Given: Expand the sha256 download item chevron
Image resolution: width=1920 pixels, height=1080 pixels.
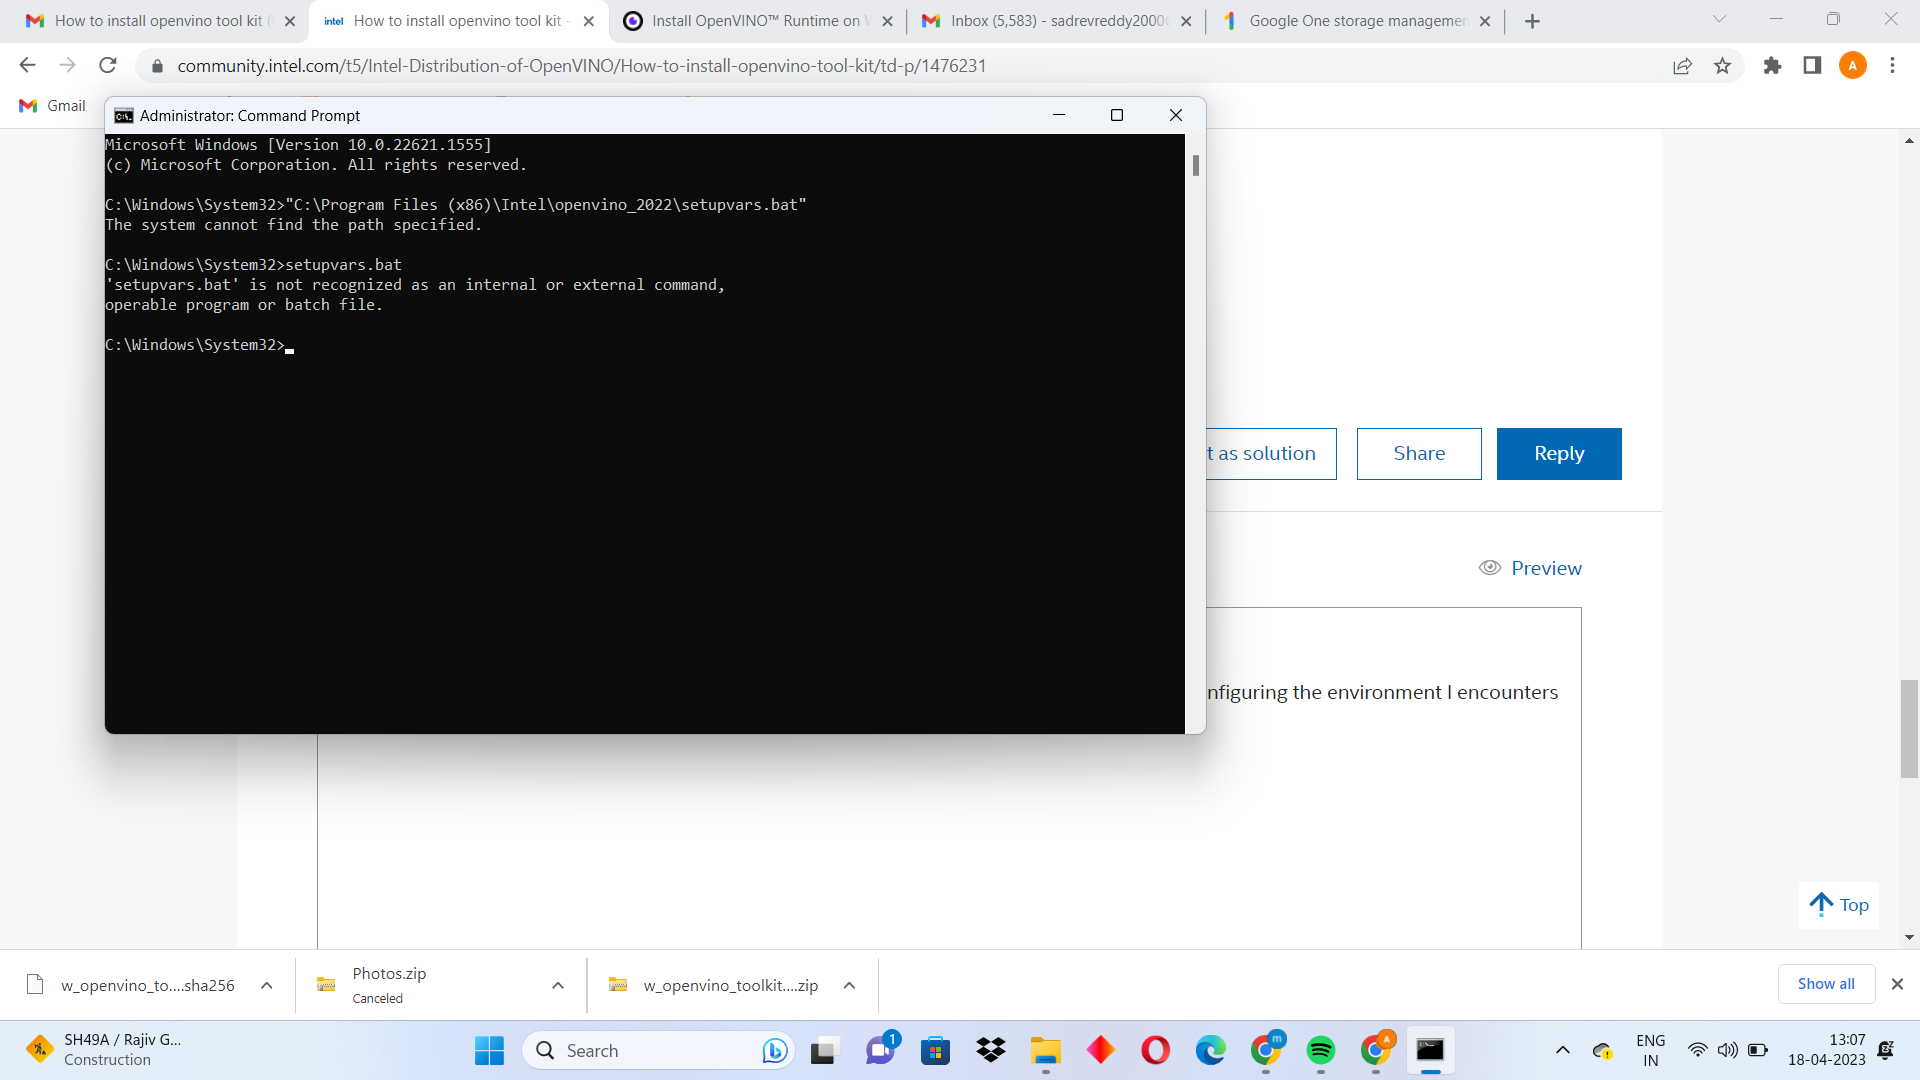Looking at the screenshot, I should tap(266, 985).
